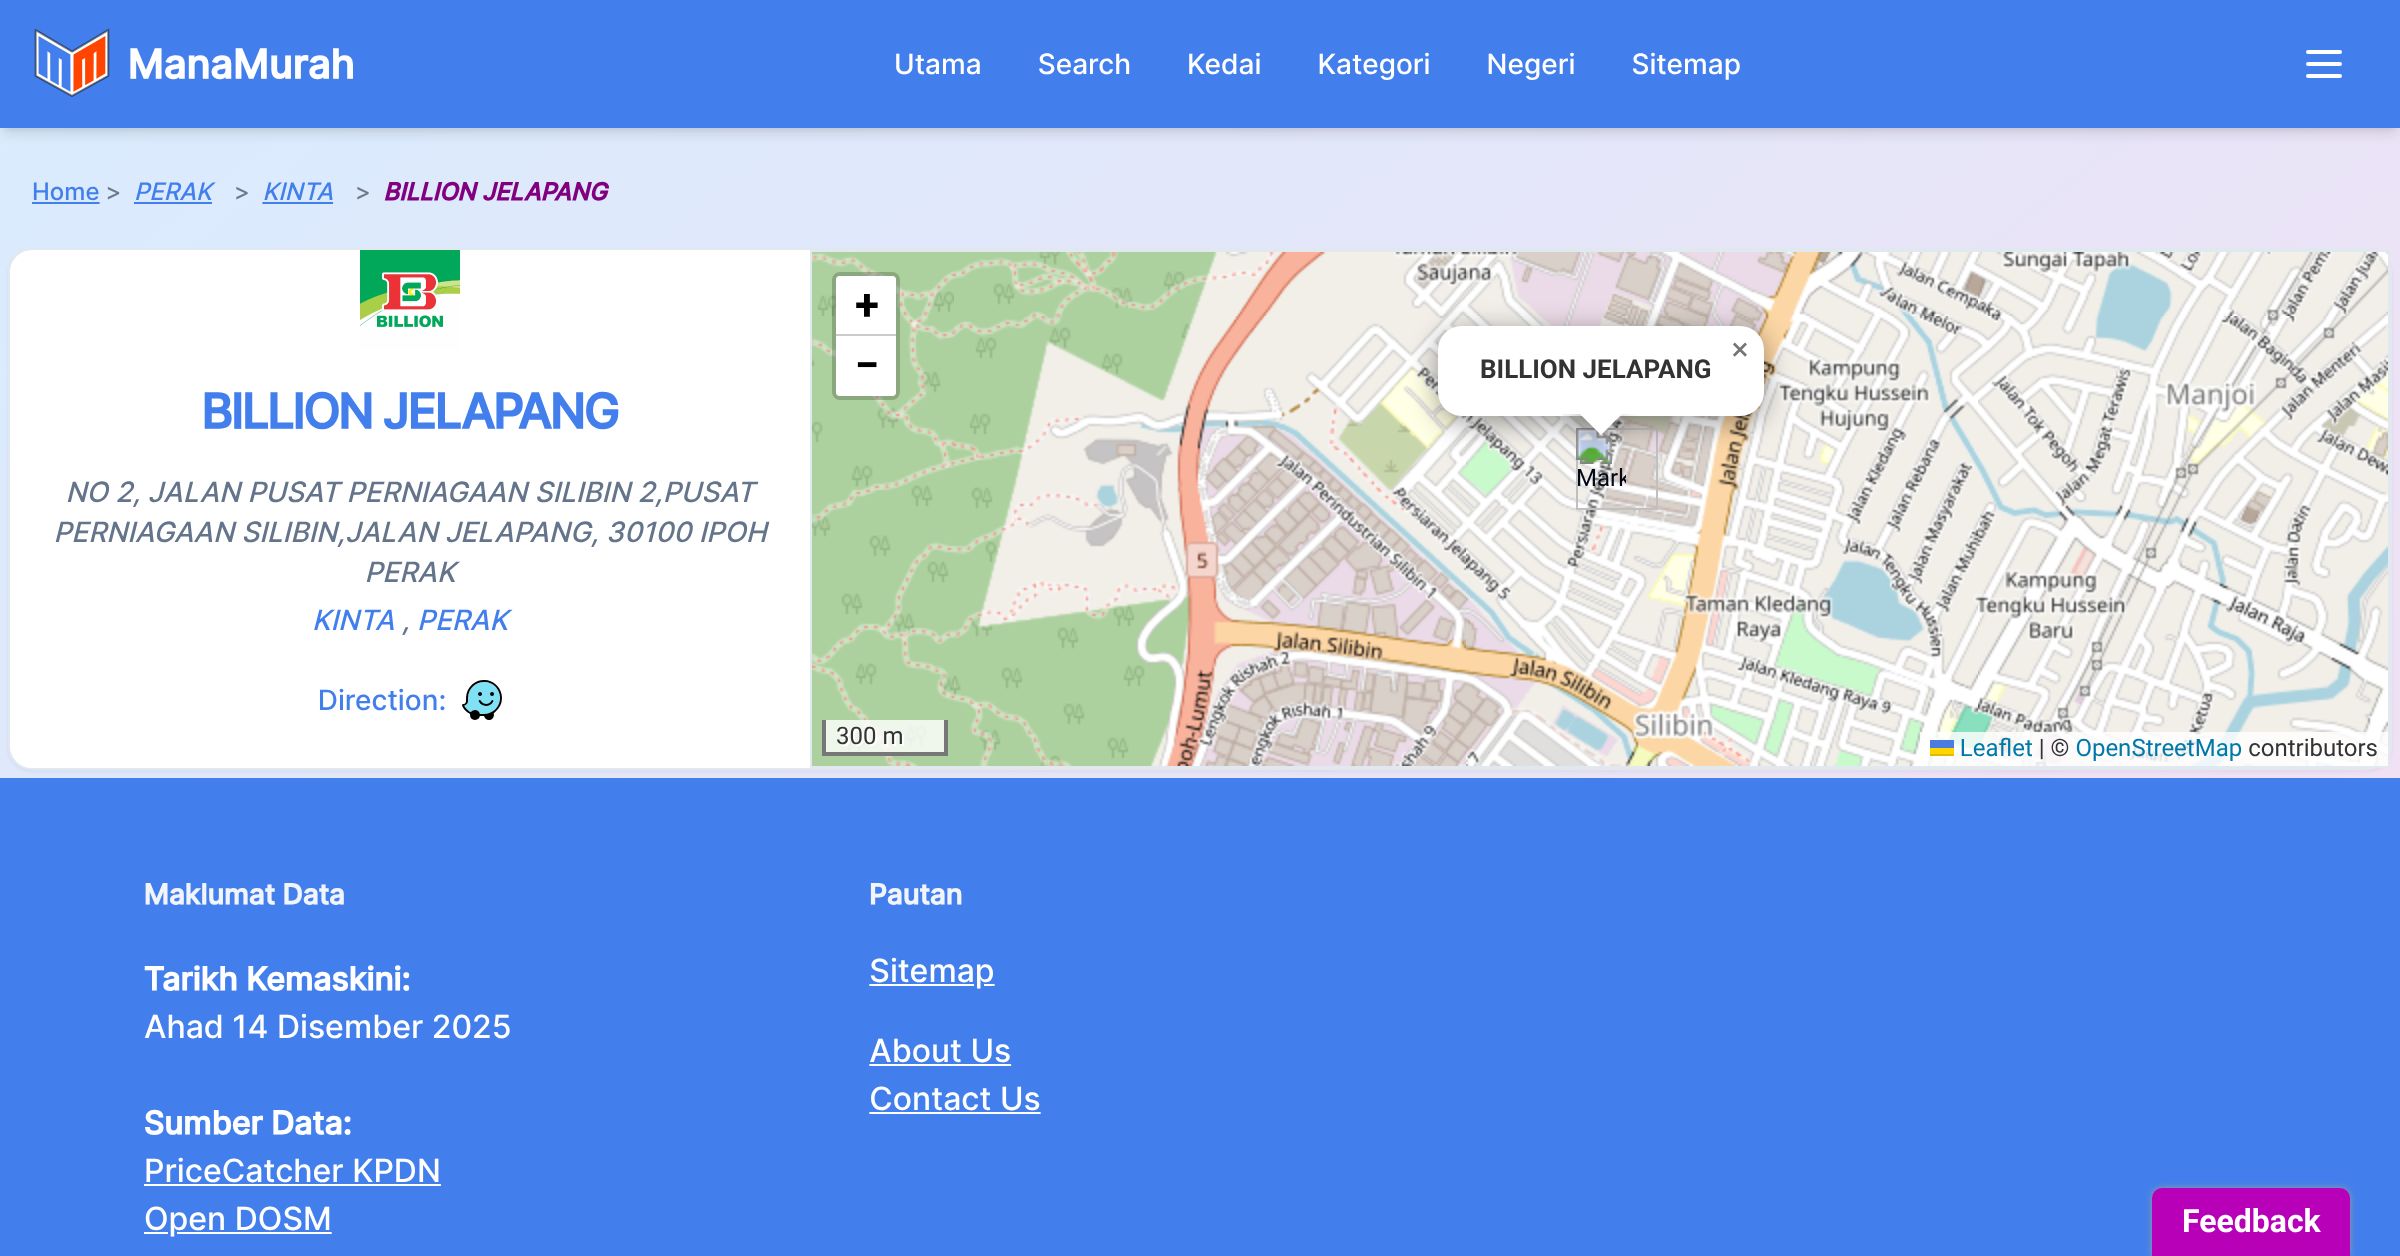Open the Negeri nav item
2400x1256 pixels.
(1530, 64)
